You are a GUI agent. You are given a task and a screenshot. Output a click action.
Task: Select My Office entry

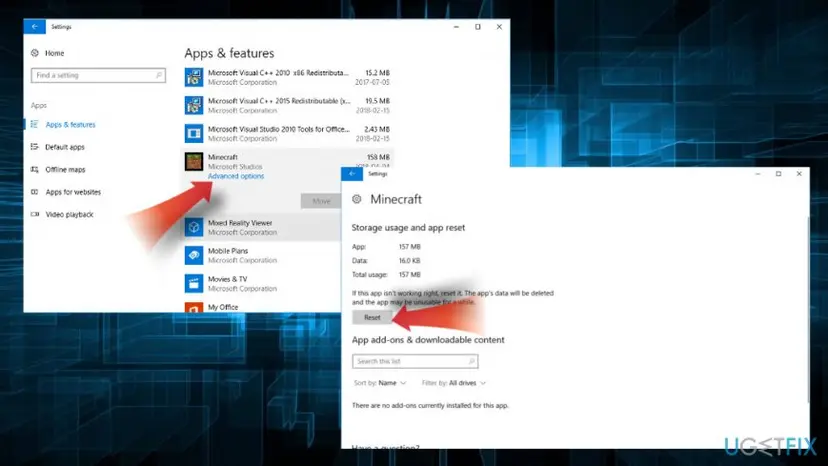[x=262, y=307]
